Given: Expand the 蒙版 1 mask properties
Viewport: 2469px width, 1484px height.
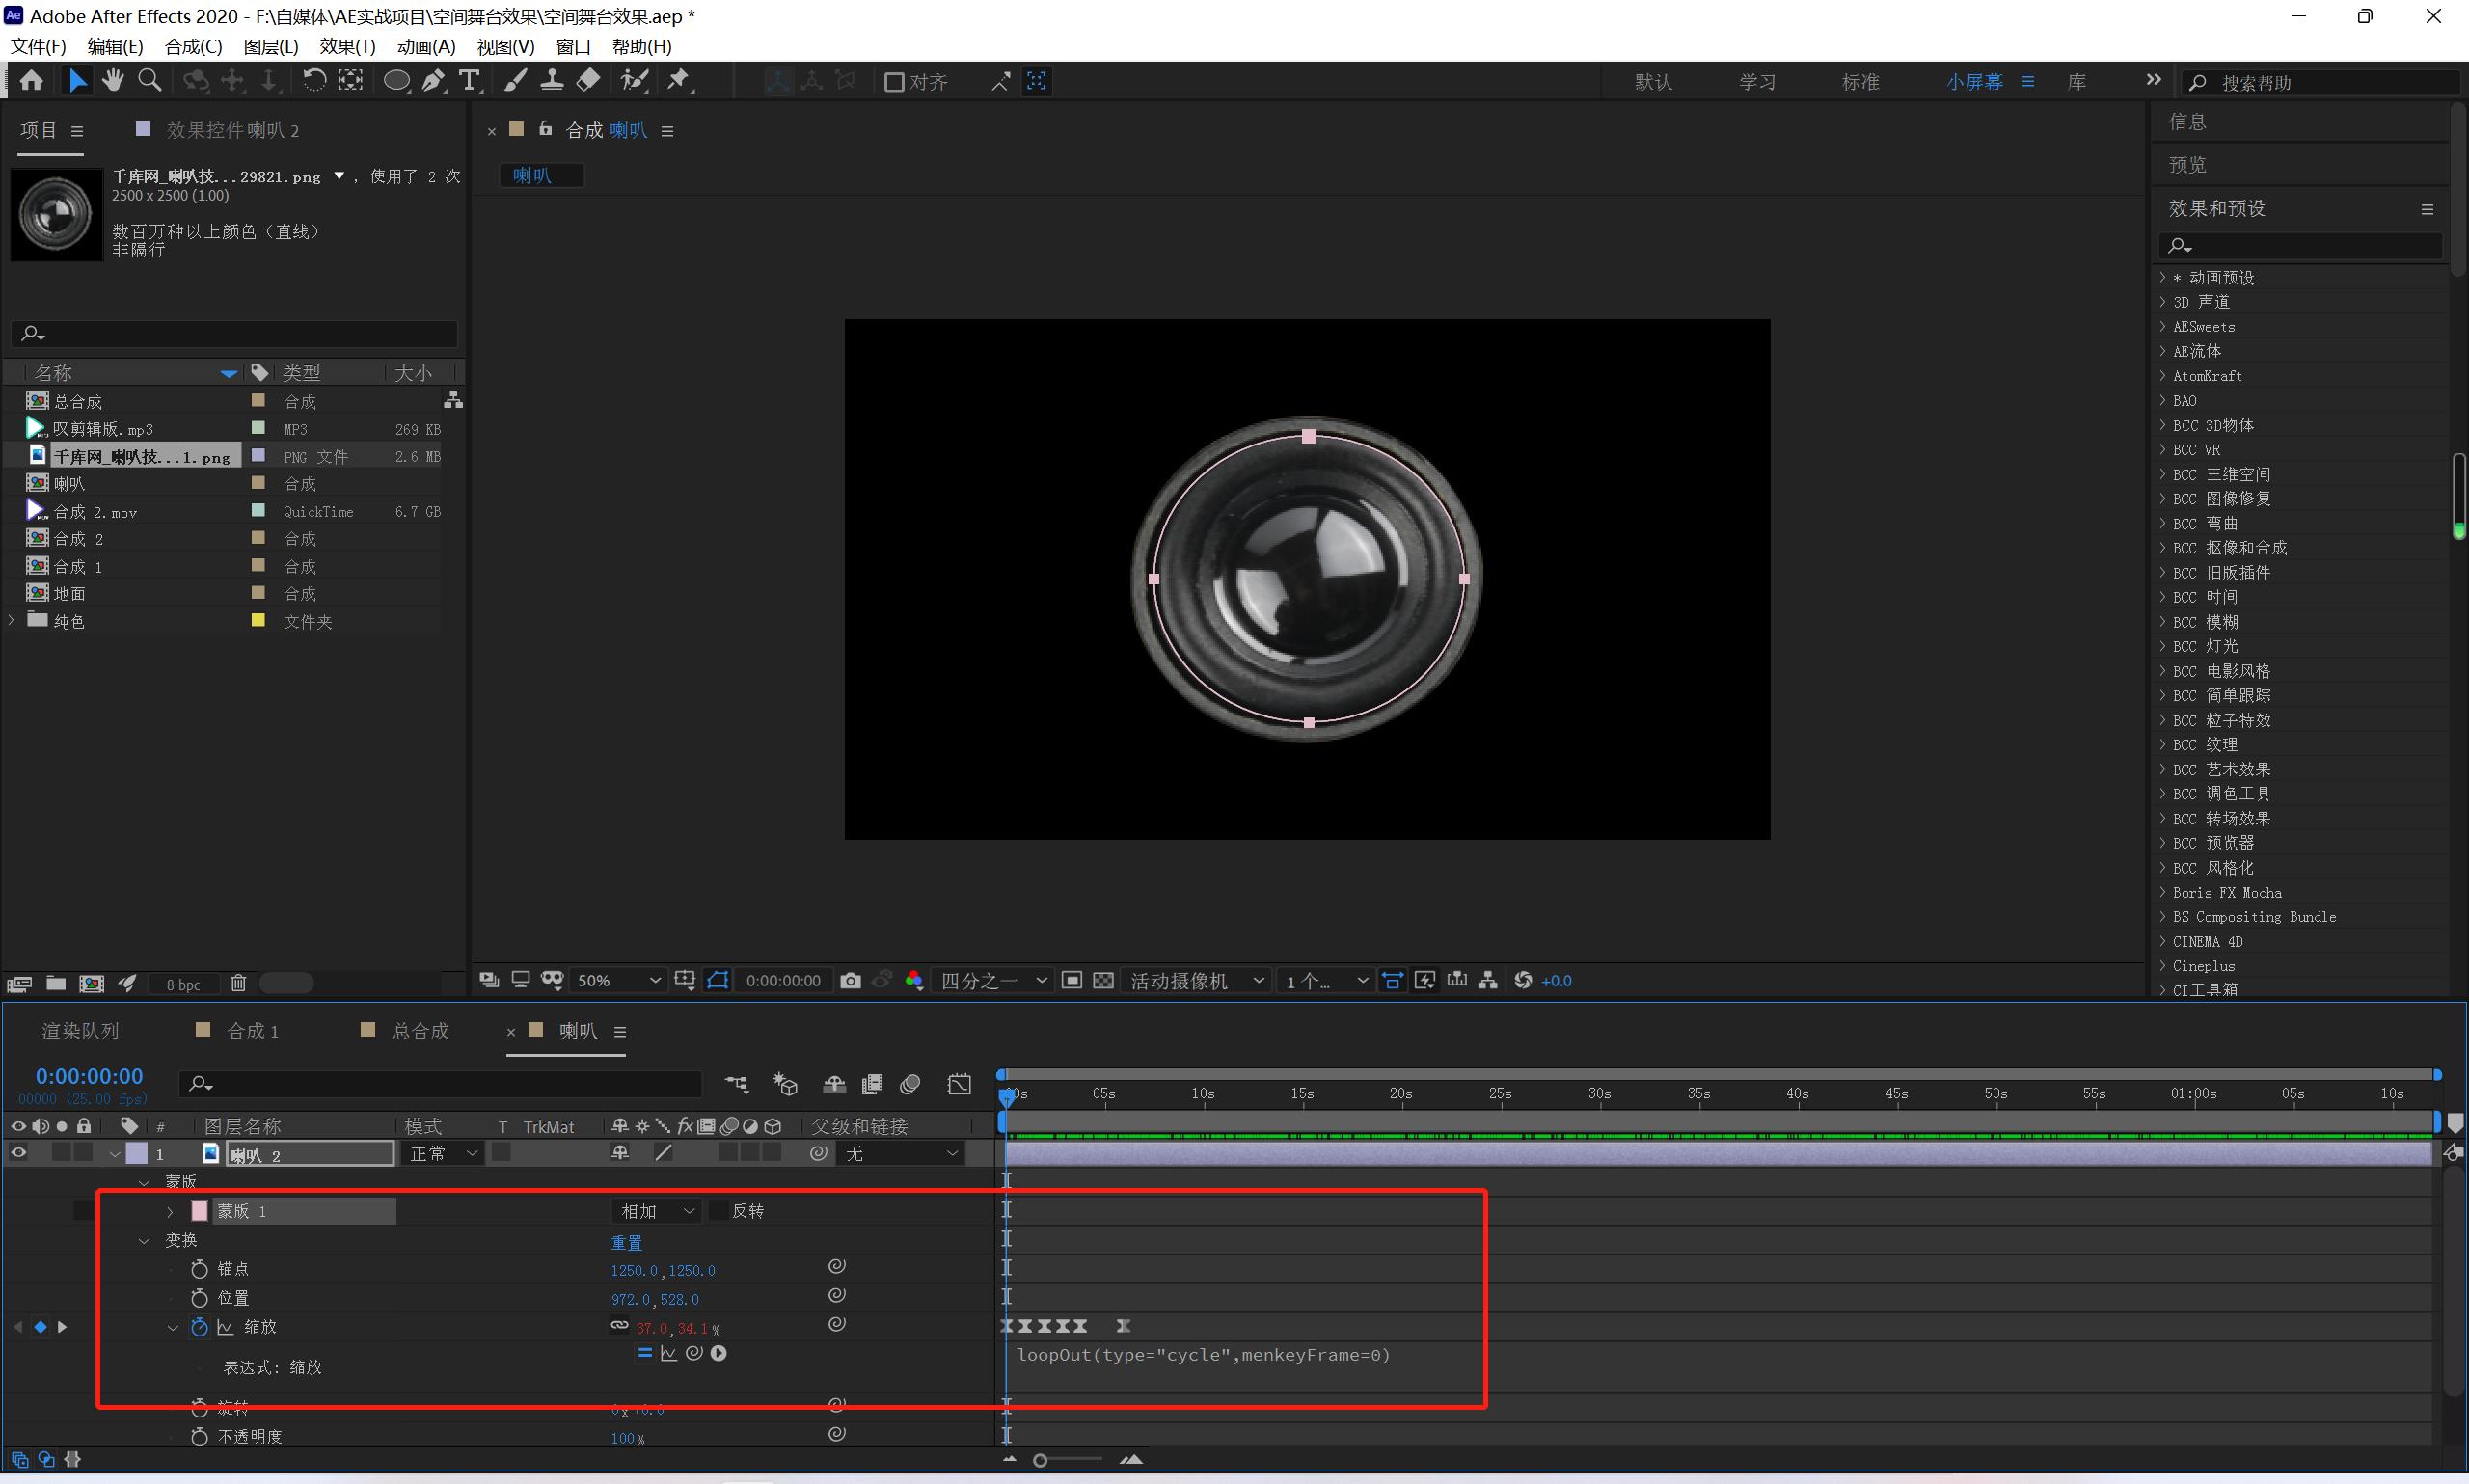Looking at the screenshot, I should pyautogui.click(x=170, y=1212).
